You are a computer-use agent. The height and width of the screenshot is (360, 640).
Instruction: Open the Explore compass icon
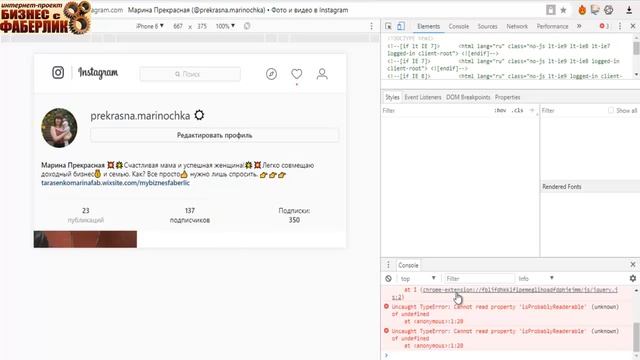pos(271,74)
